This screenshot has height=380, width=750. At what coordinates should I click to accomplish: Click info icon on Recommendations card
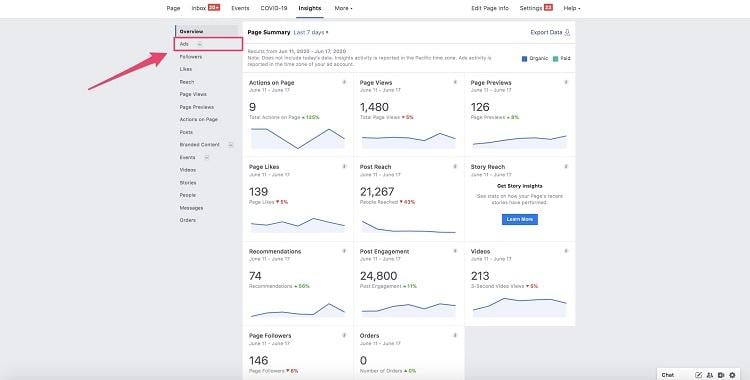tap(344, 251)
